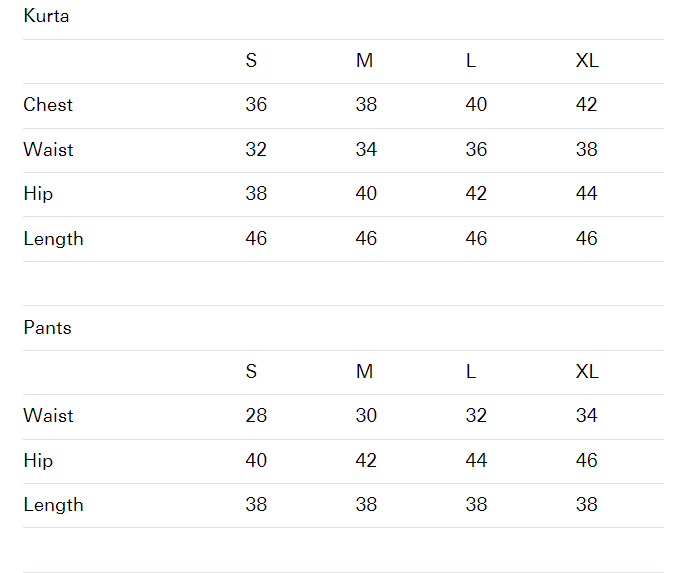Select Kurta chest value for size XL
Viewport: 673px width, 573px height.
[x=587, y=104]
